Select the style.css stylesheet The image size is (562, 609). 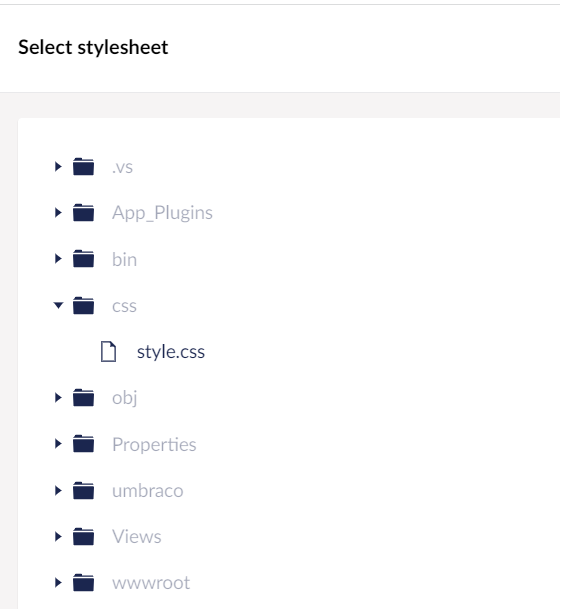(x=171, y=352)
